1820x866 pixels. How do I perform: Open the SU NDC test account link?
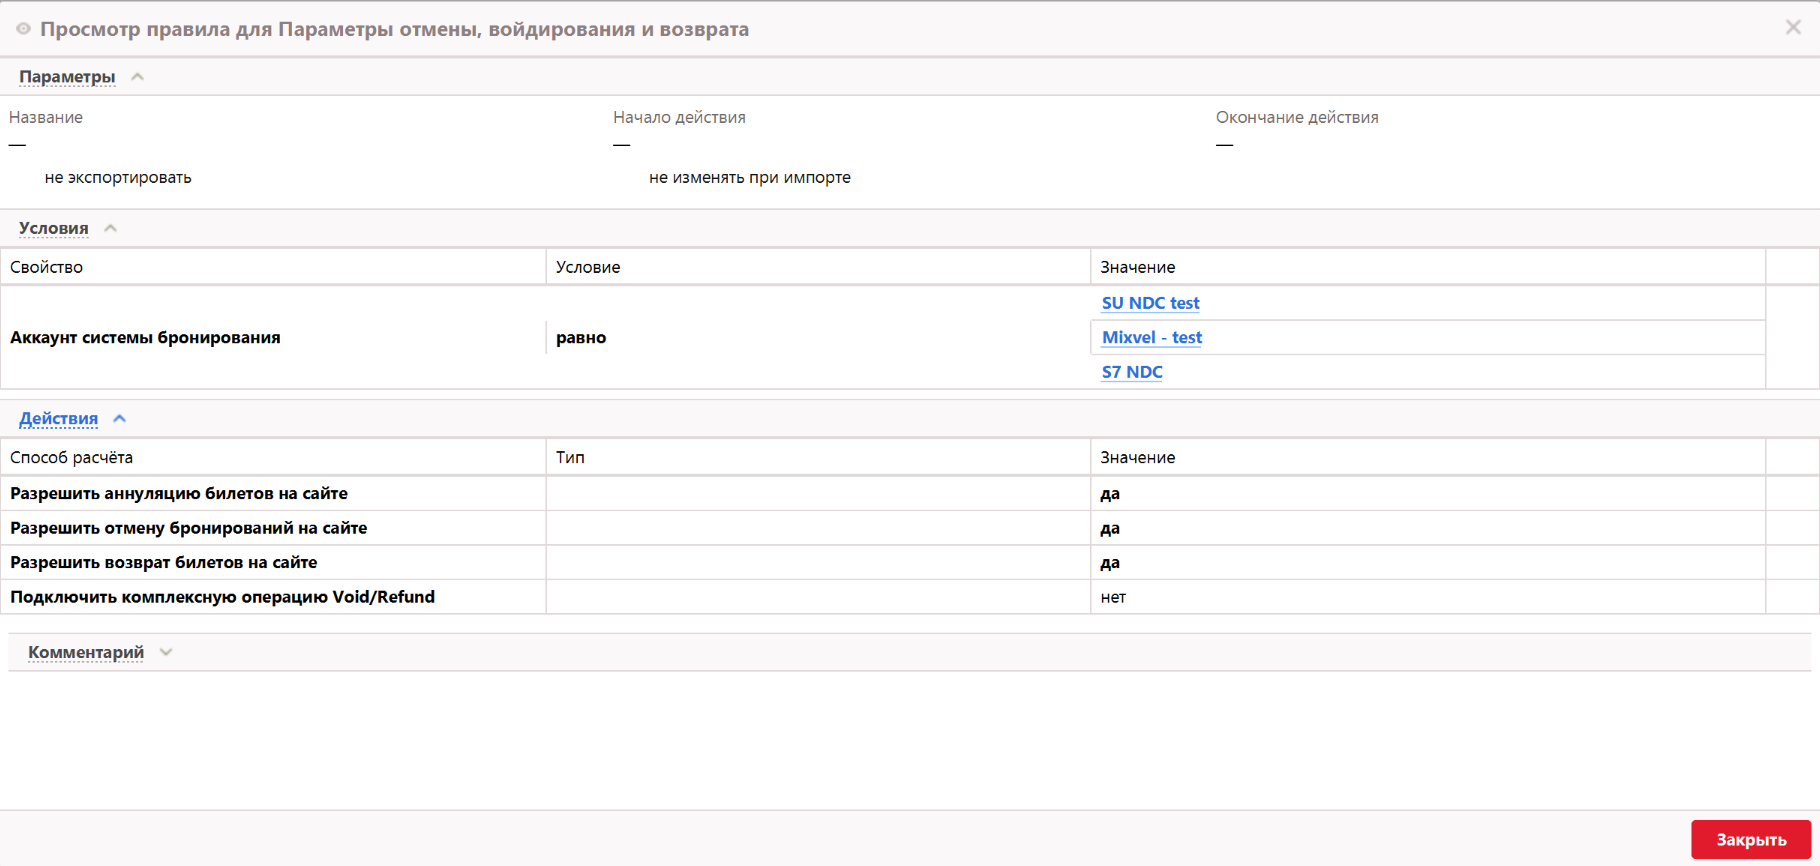[x=1150, y=303]
